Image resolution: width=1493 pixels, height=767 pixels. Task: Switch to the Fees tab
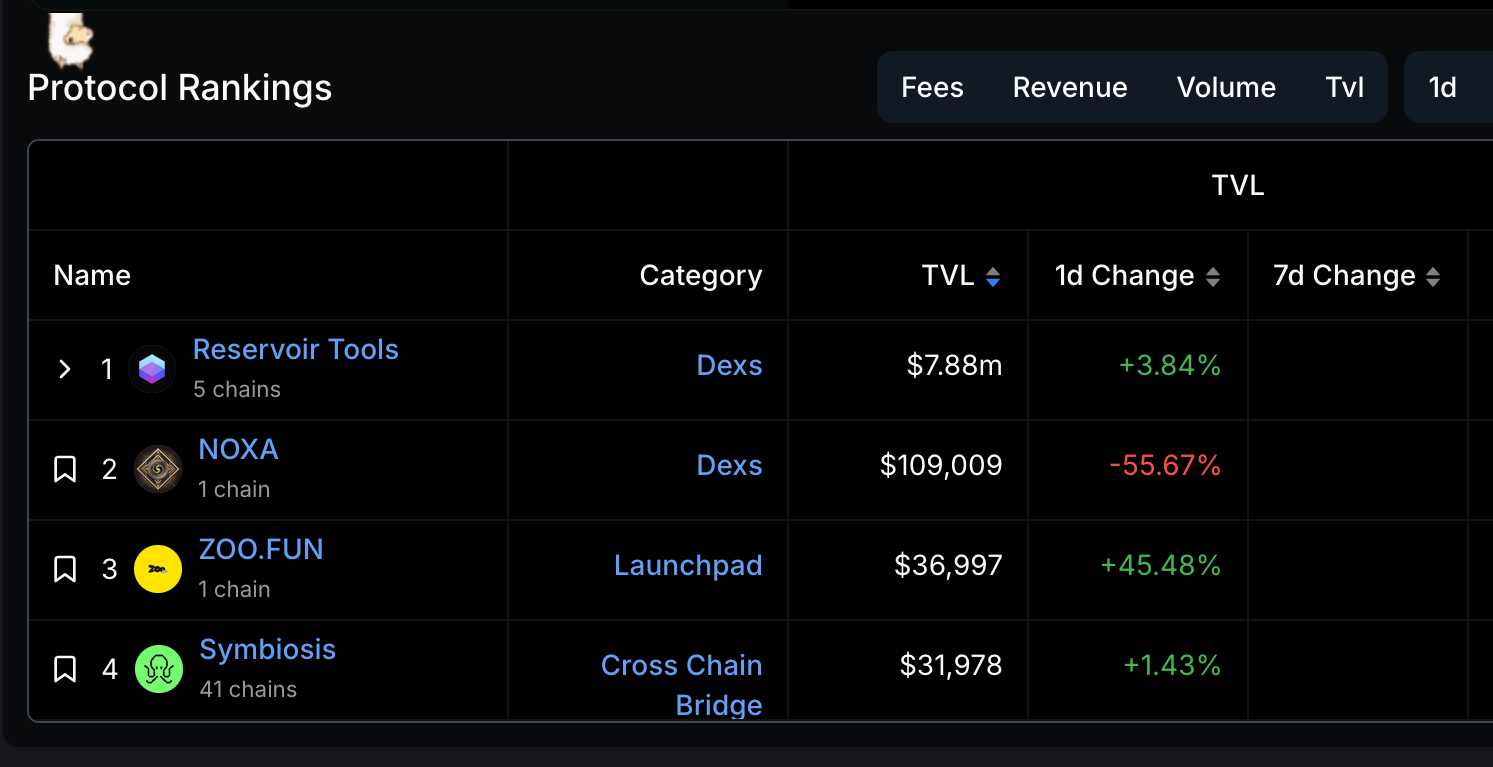coord(932,88)
